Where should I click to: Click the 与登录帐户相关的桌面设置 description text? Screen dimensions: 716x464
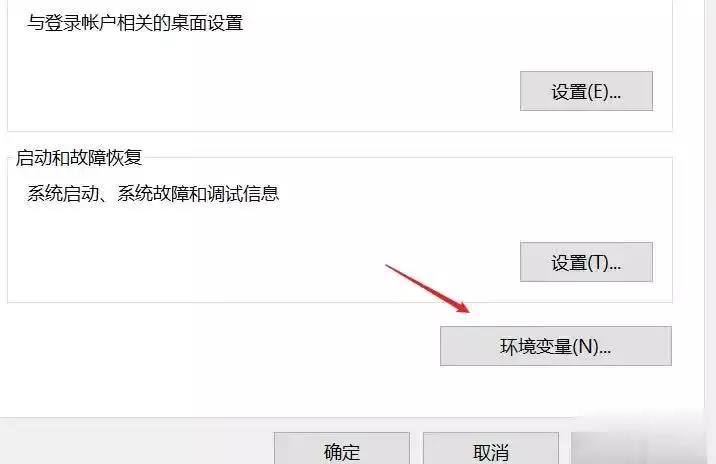pyautogui.click(x=135, y=23)
